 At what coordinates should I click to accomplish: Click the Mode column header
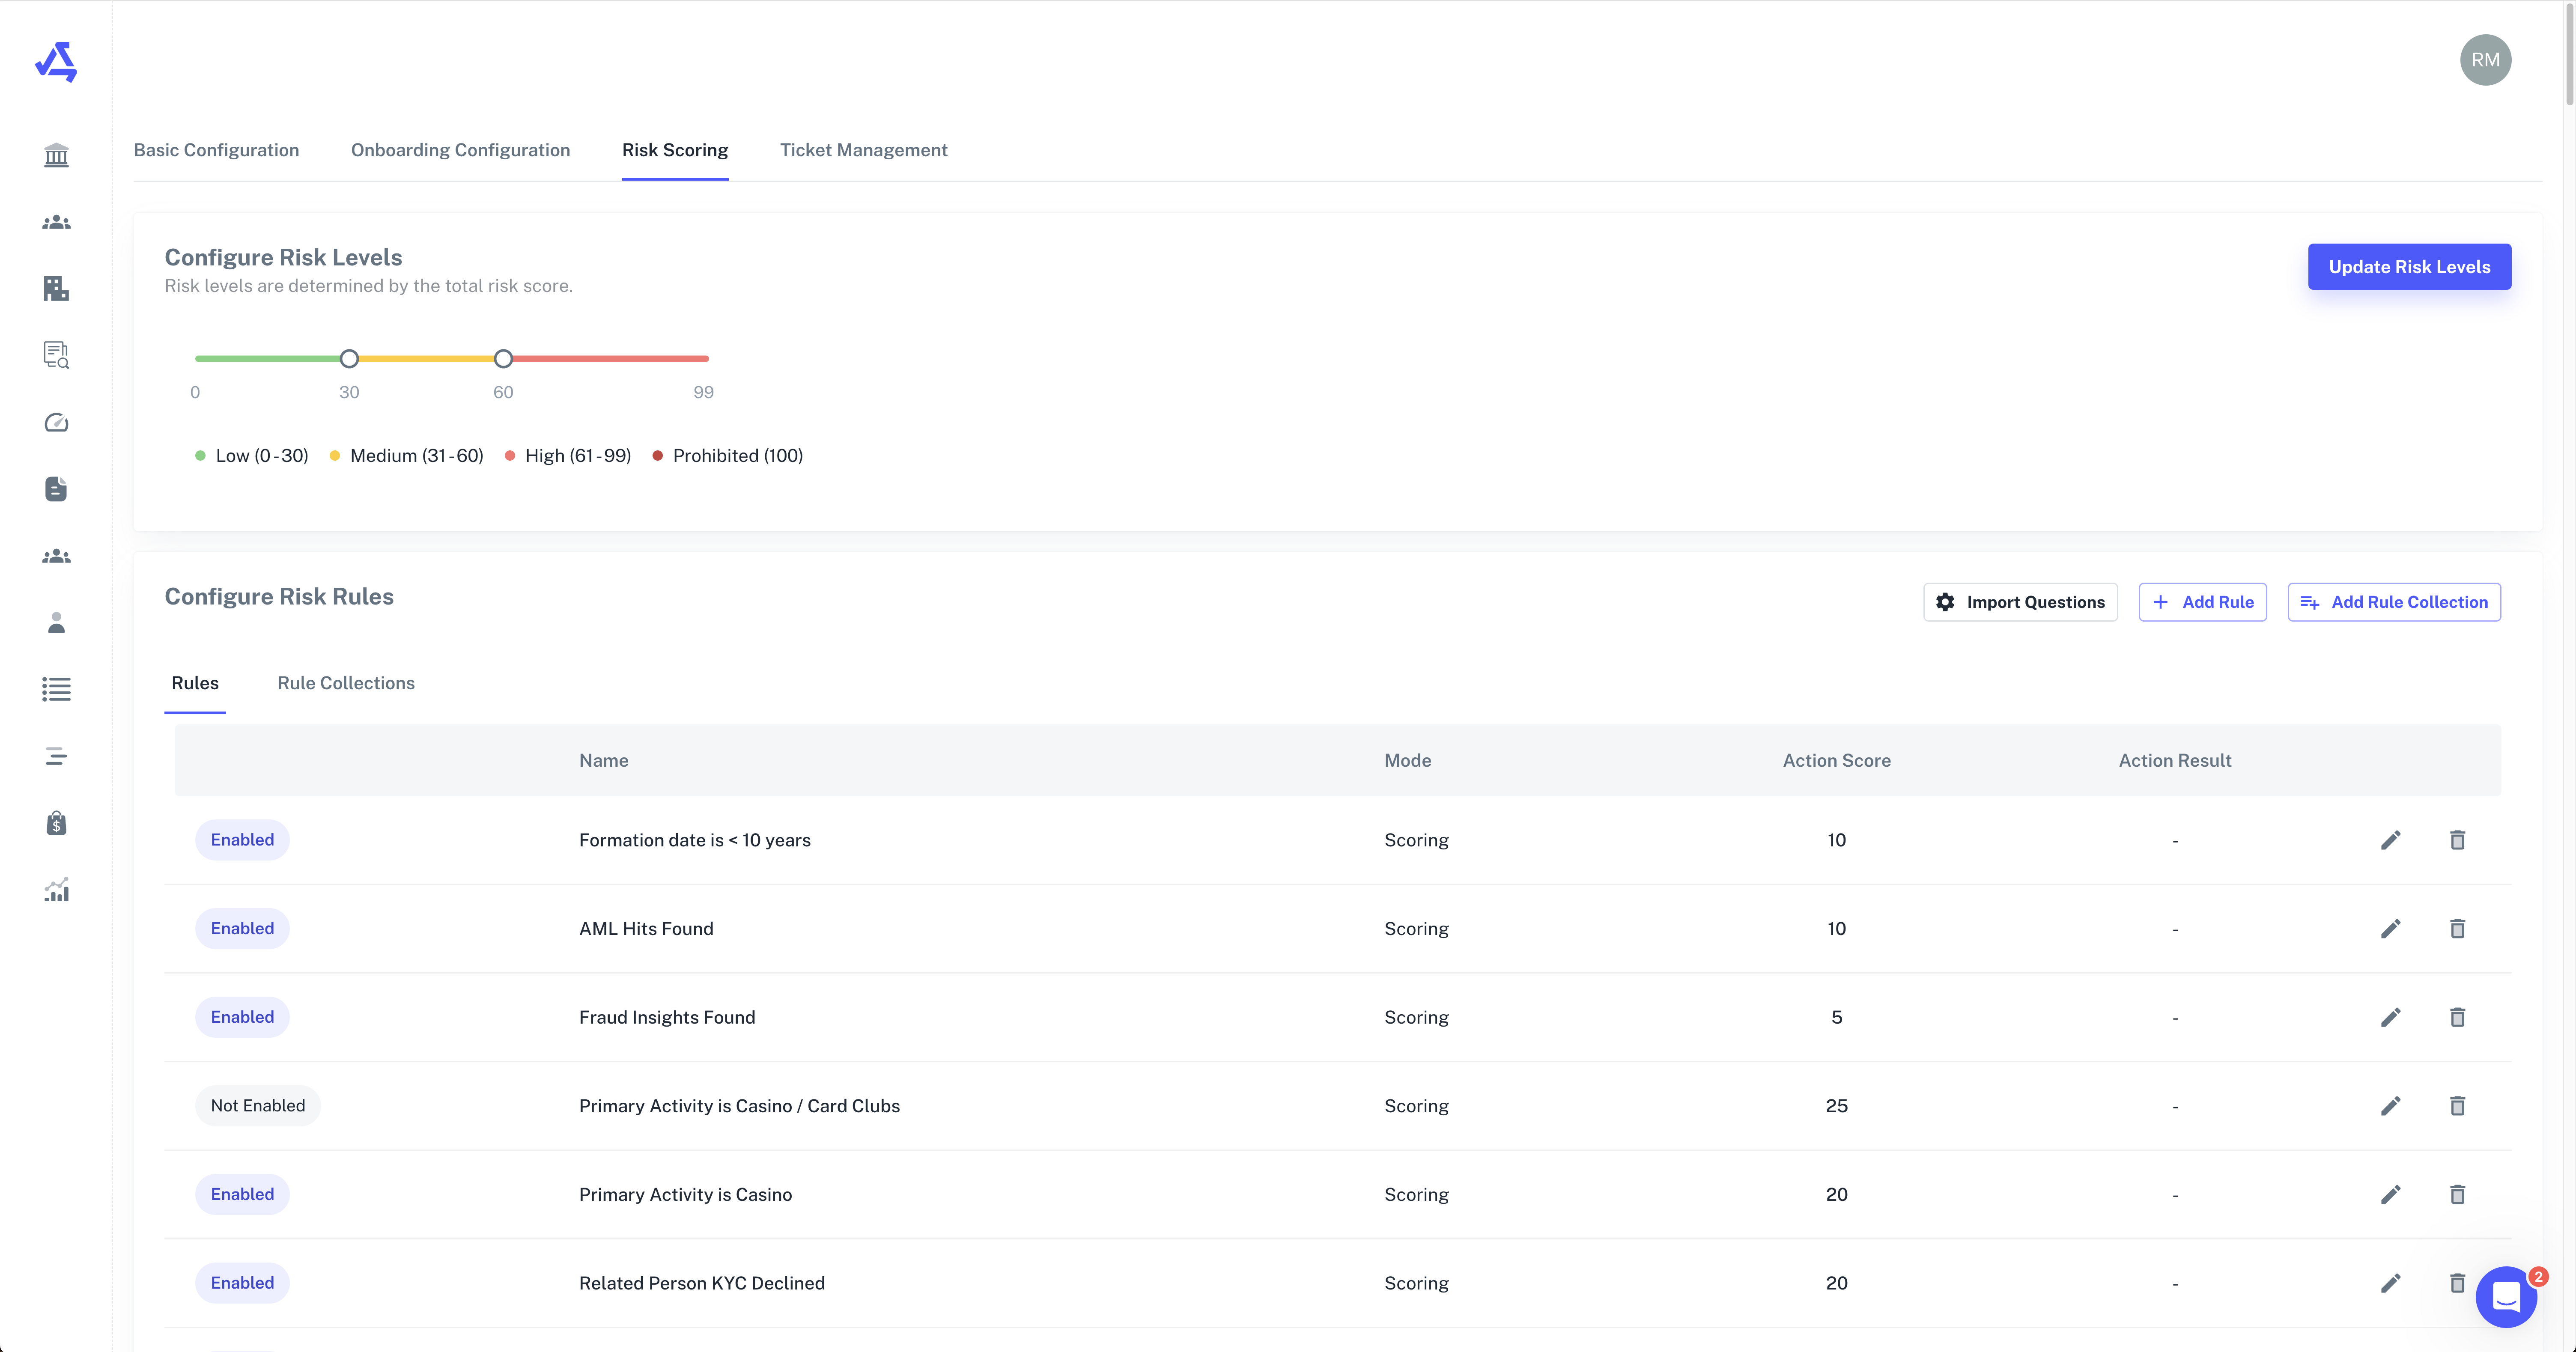(1408, 761)
